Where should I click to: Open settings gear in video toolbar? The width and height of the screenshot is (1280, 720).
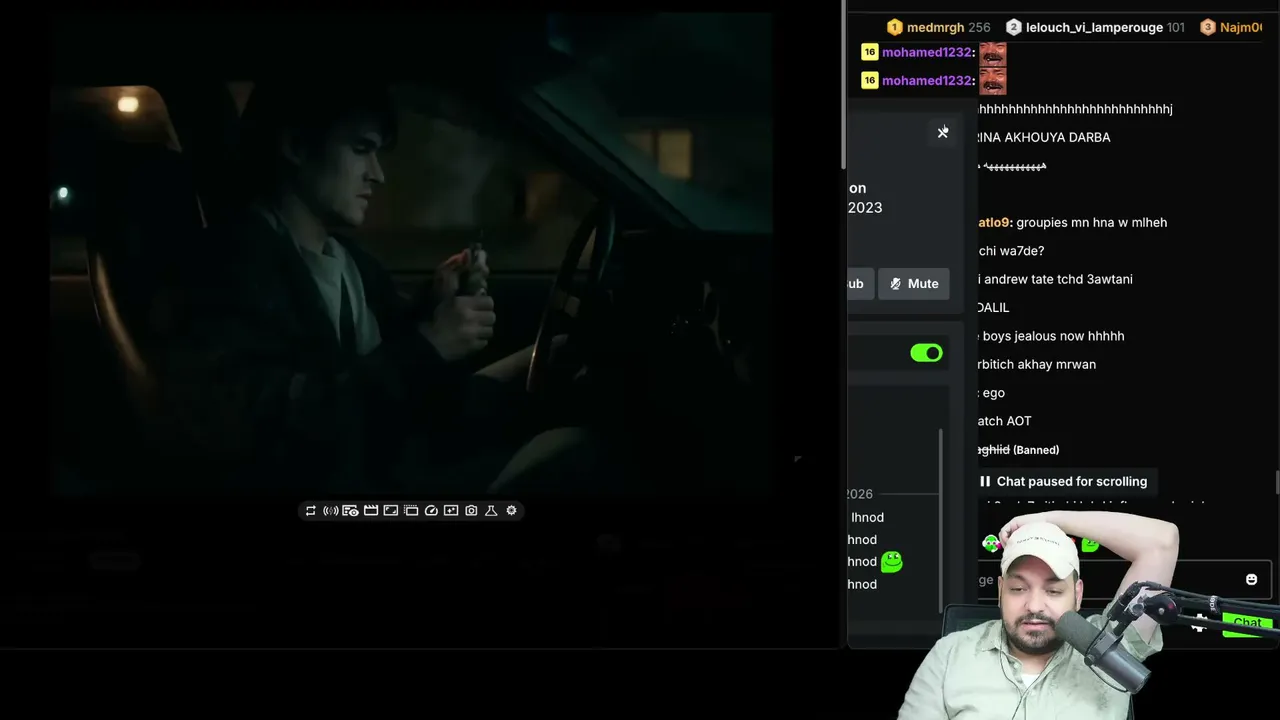click(x=511, y=511)
